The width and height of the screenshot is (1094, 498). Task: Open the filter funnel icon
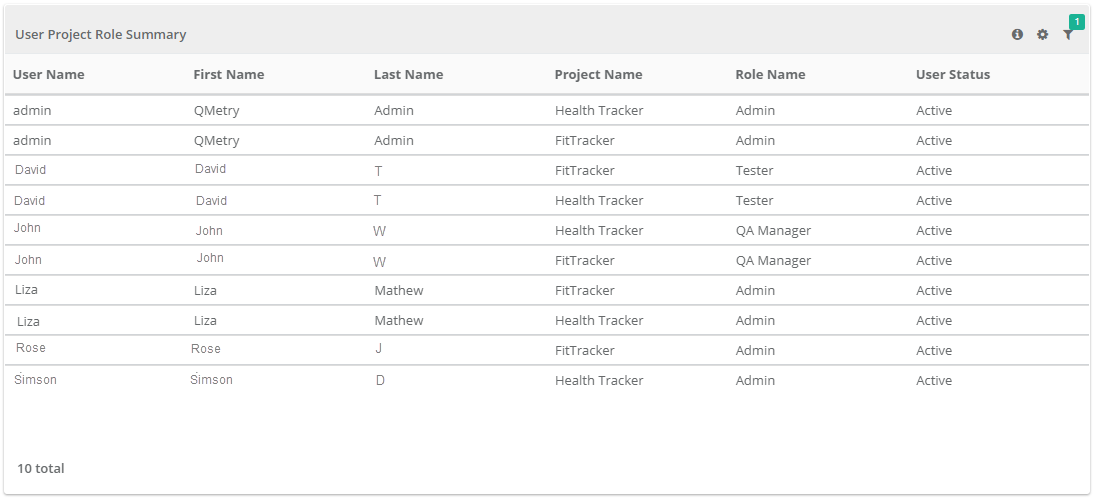tap(1067, 35)
